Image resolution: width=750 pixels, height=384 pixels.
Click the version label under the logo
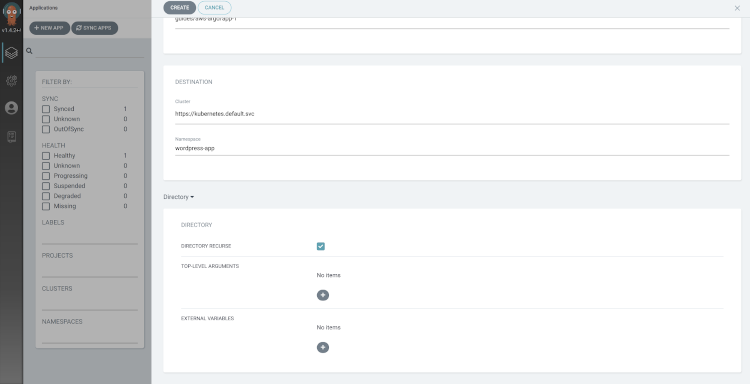pos(11,30)
